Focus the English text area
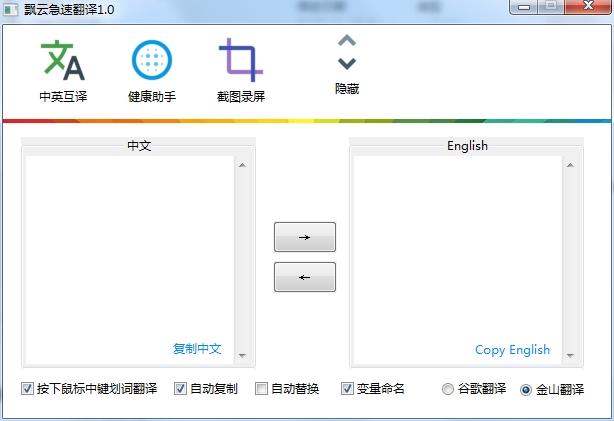The width and height of the screenshot is (614, 421). pos(458,260)
